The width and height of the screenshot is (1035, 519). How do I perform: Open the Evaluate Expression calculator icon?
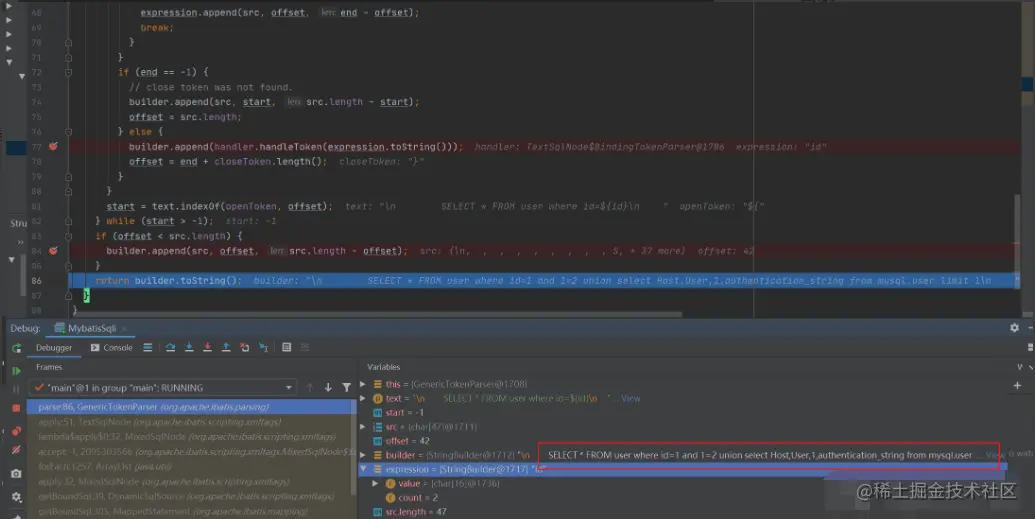pos(286,347)
